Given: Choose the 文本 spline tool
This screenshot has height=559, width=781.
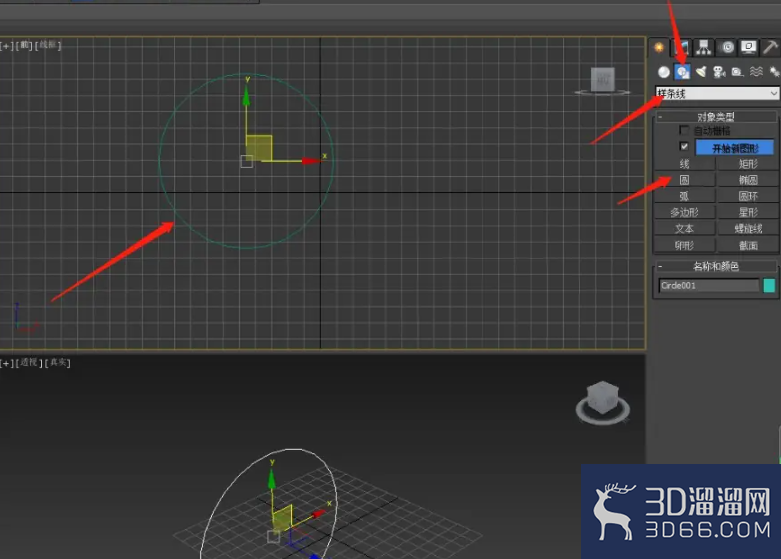Looking at the screenshot, I should tap(684, 229).
